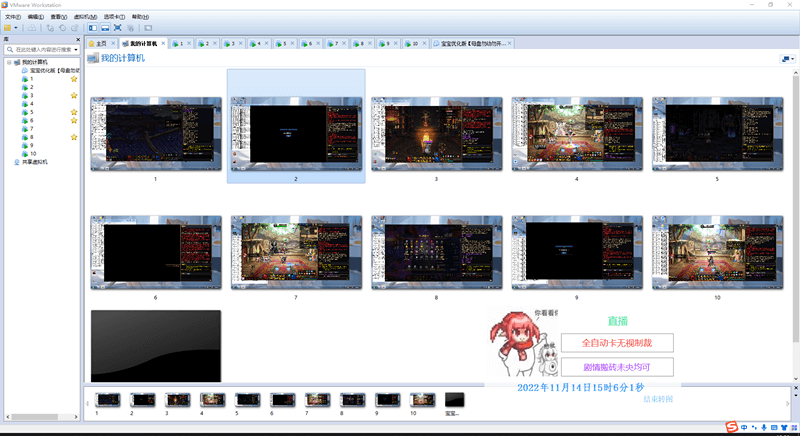Viewport: 800px width, 436px height.
Task: Open VM 8 large thumbnail
Action: coord(437,252)
